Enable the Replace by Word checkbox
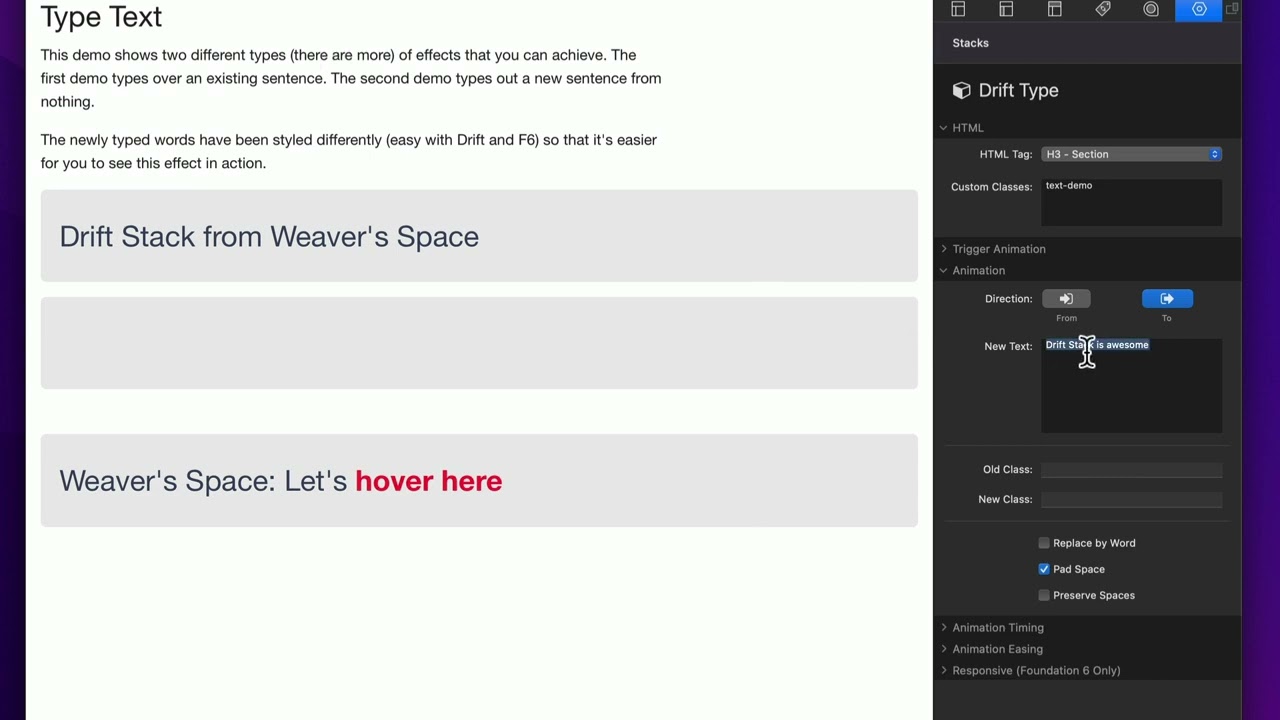The width and height of the screenshot is (1280, 720). click(1044, 543)
